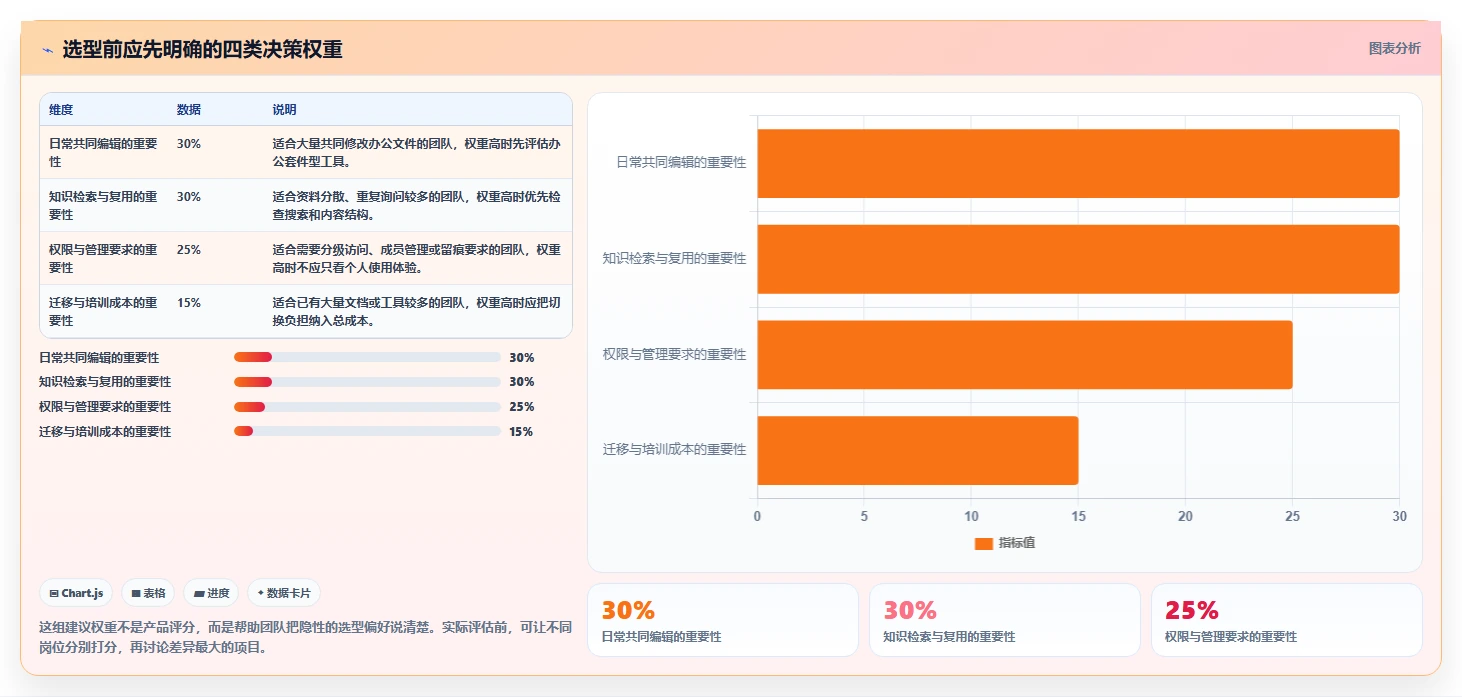Click the Chart.js chip

[x=77, y=593]
